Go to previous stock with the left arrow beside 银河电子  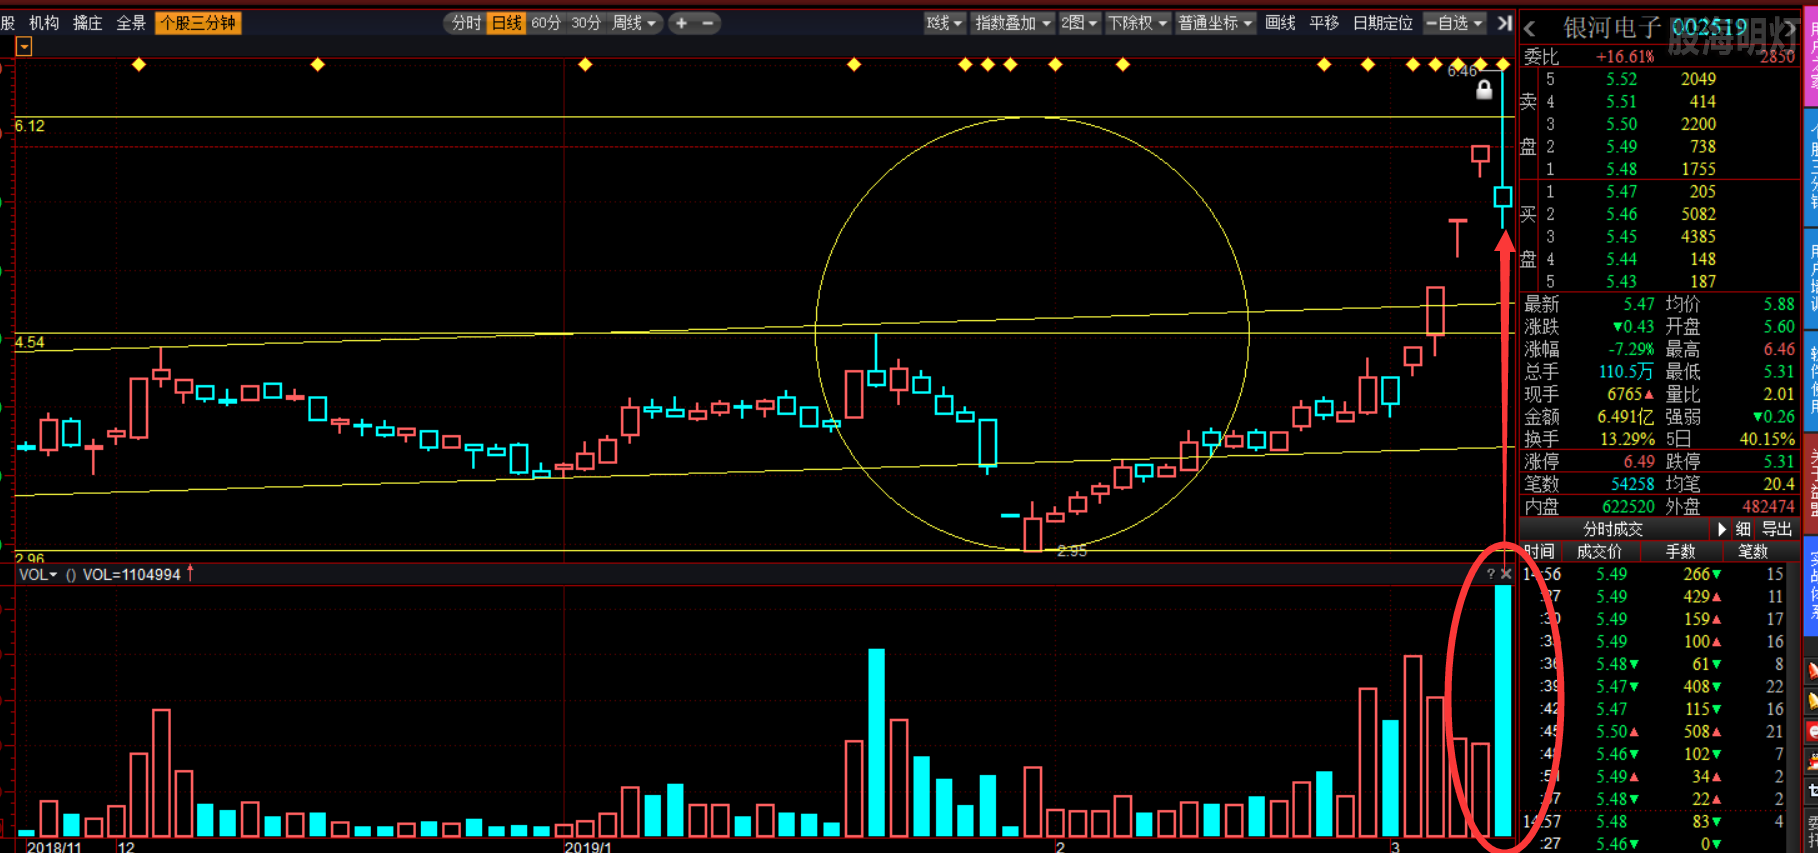[x=1530, y=29]
